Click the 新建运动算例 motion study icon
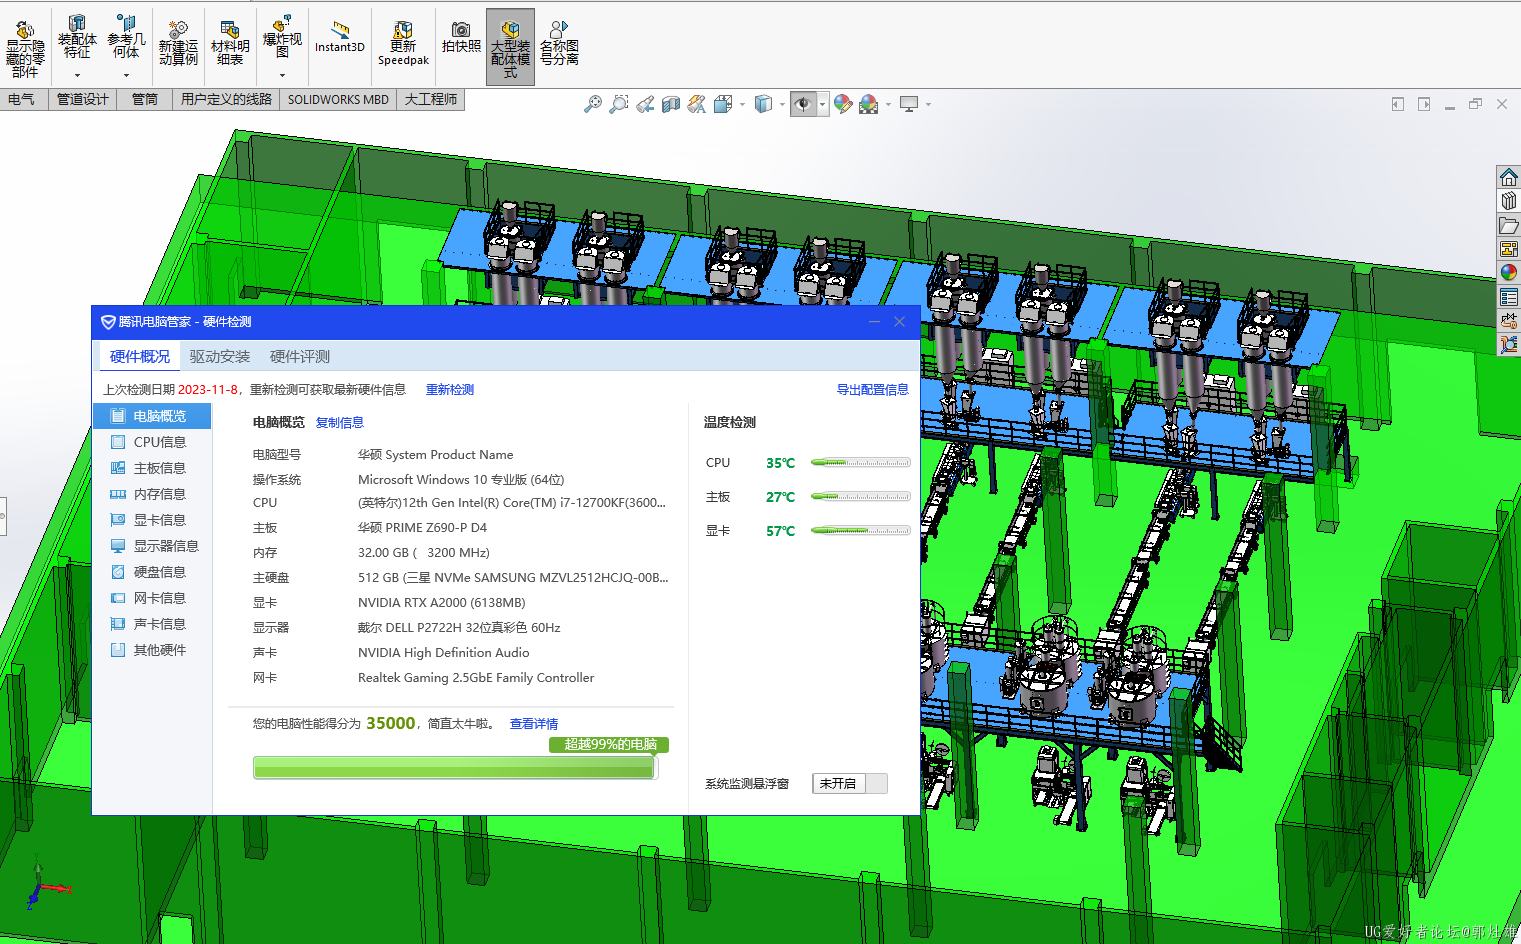This screenshot has width=1521, height=944. coord(178,44)
